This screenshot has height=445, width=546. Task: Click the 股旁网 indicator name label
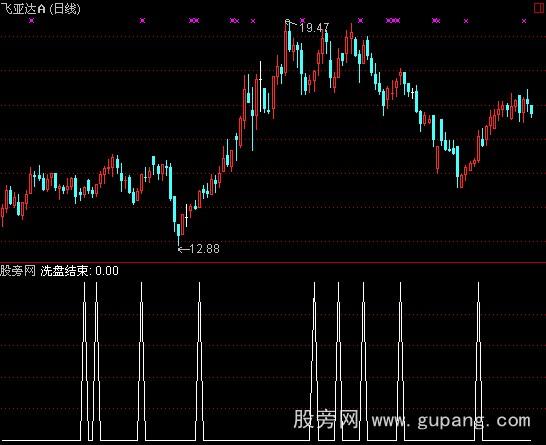(x=18, y=271)
